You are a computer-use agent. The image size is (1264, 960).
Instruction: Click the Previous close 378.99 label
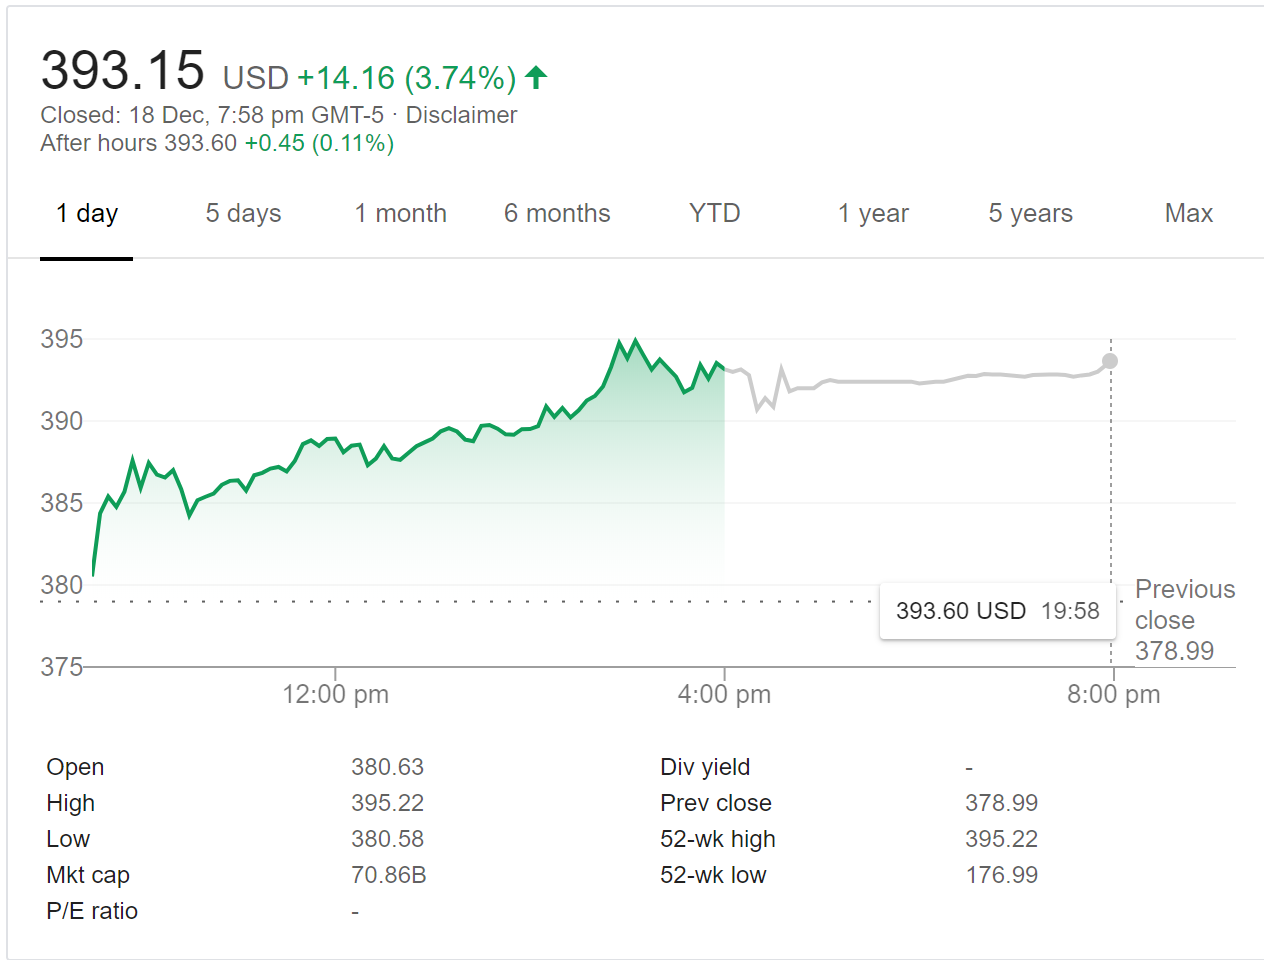pos(1185,620)
